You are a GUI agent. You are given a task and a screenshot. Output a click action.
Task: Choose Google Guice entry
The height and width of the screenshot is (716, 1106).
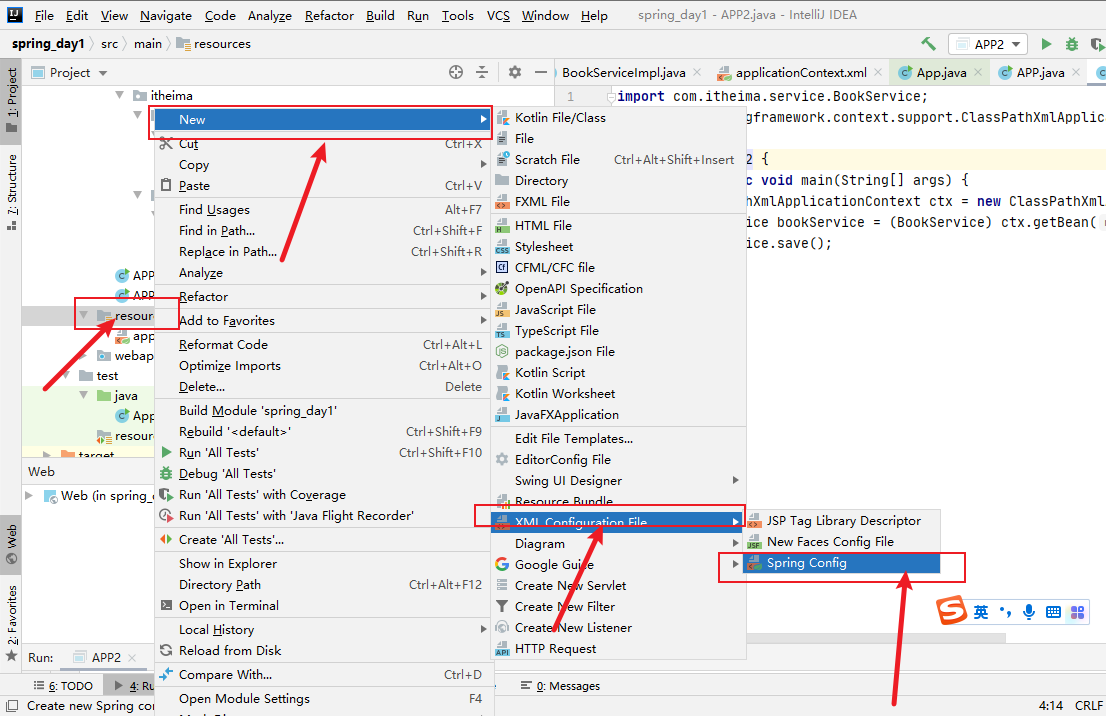(619, 565)
